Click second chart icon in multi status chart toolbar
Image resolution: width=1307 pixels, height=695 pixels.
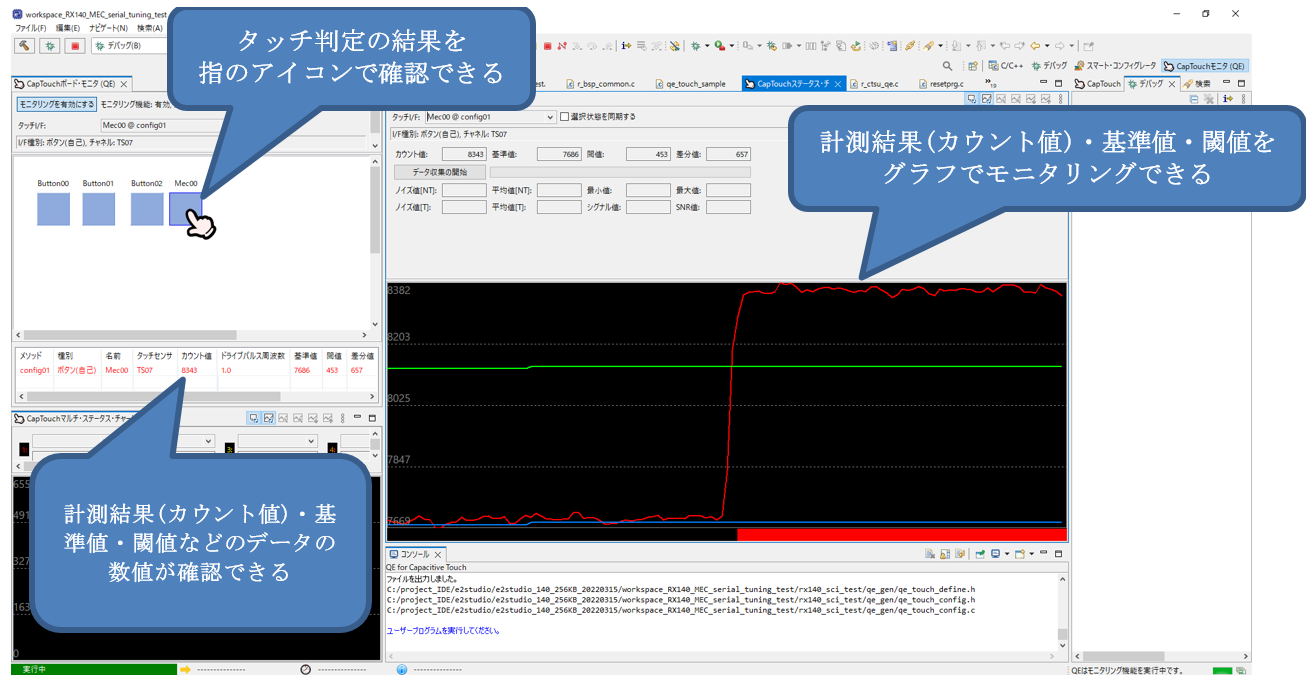tap(270, 418)
